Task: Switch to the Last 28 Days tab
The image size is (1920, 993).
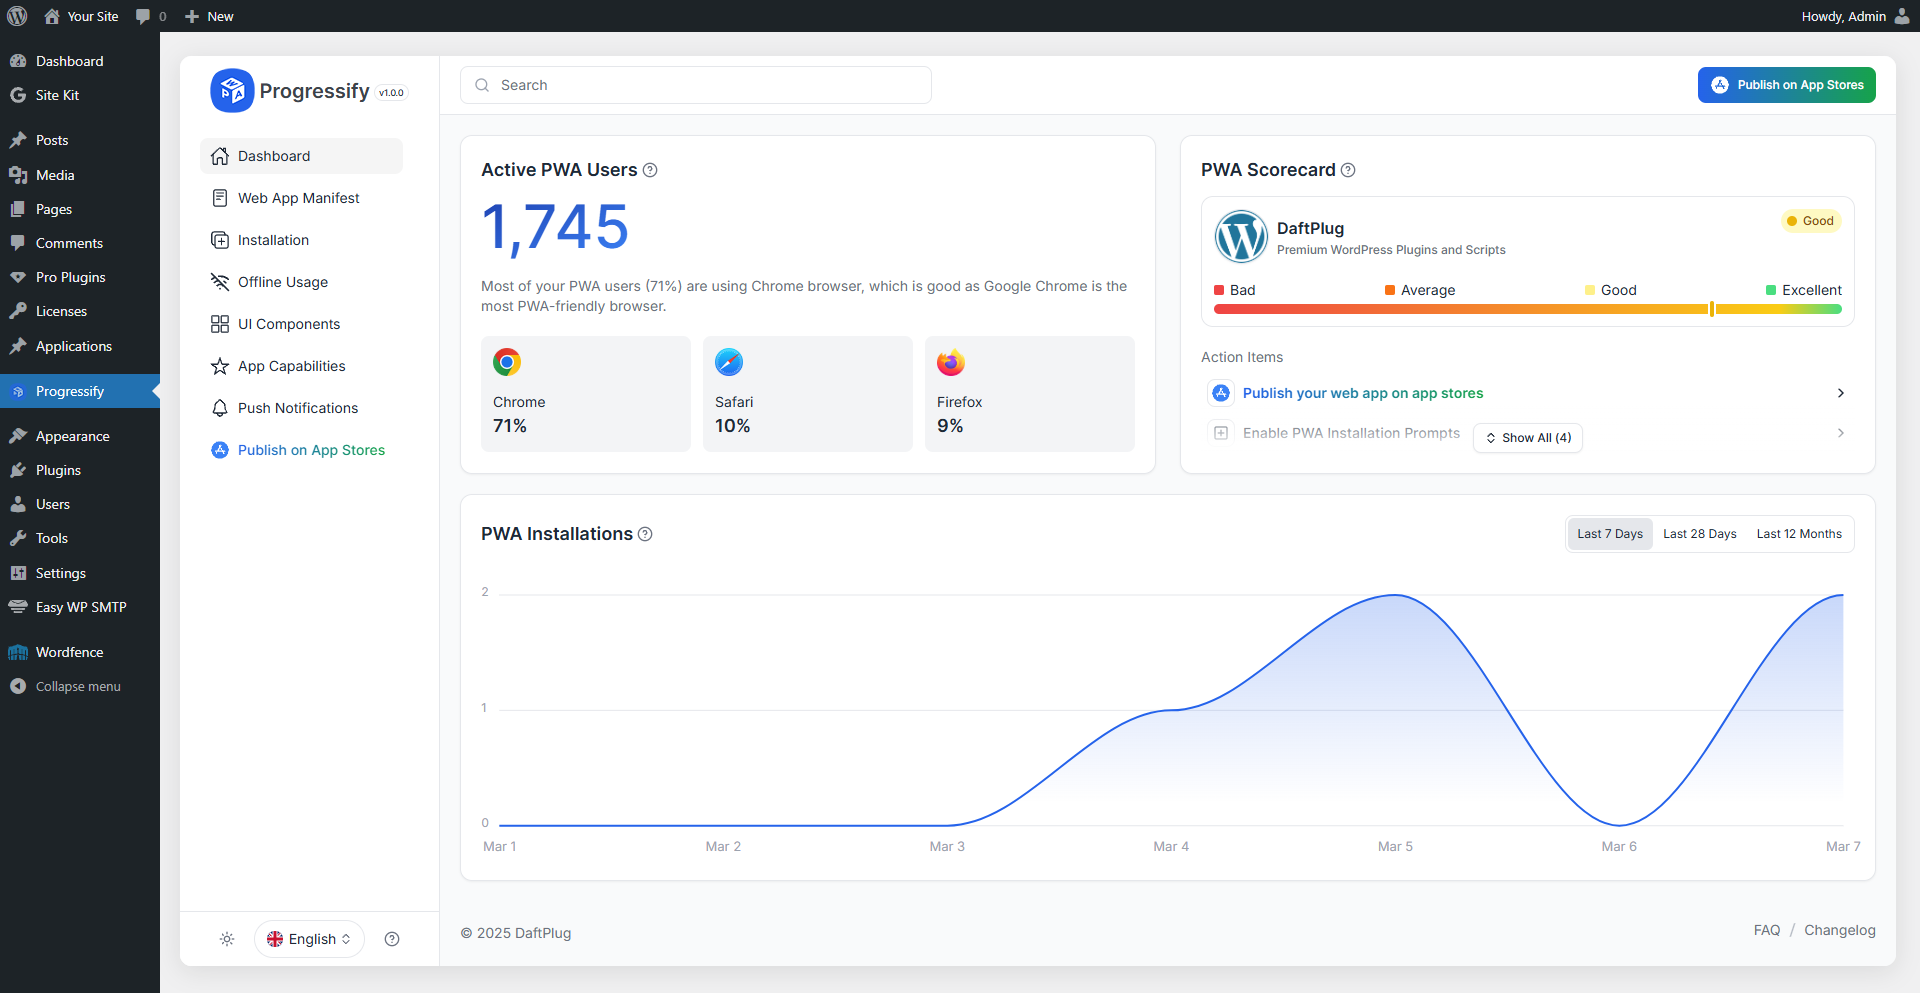Action: point(1699,533)
